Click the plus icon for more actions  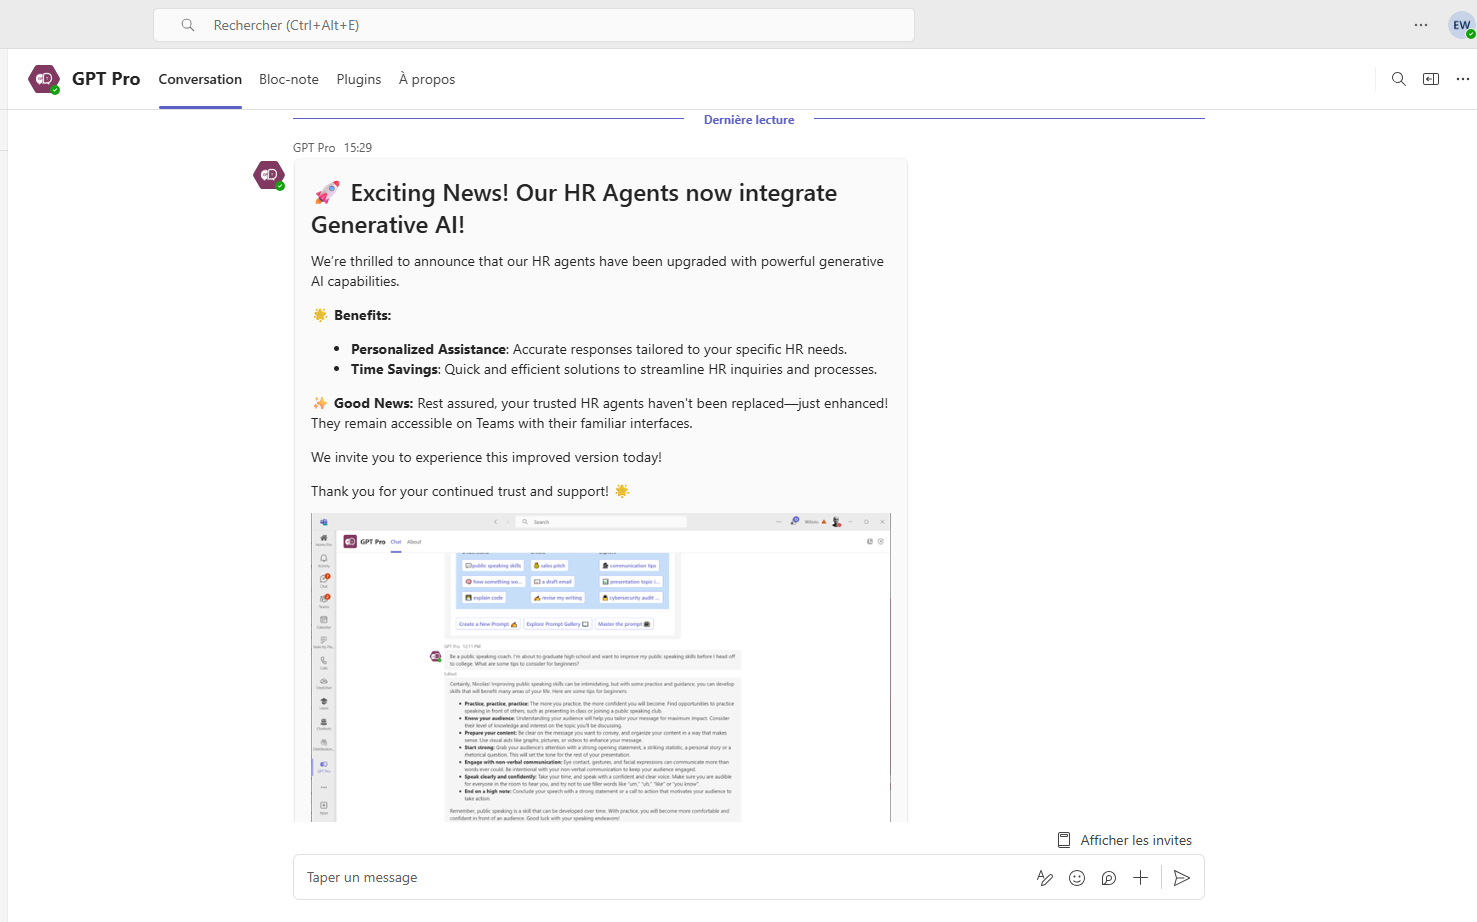[x=1140, y=878]
